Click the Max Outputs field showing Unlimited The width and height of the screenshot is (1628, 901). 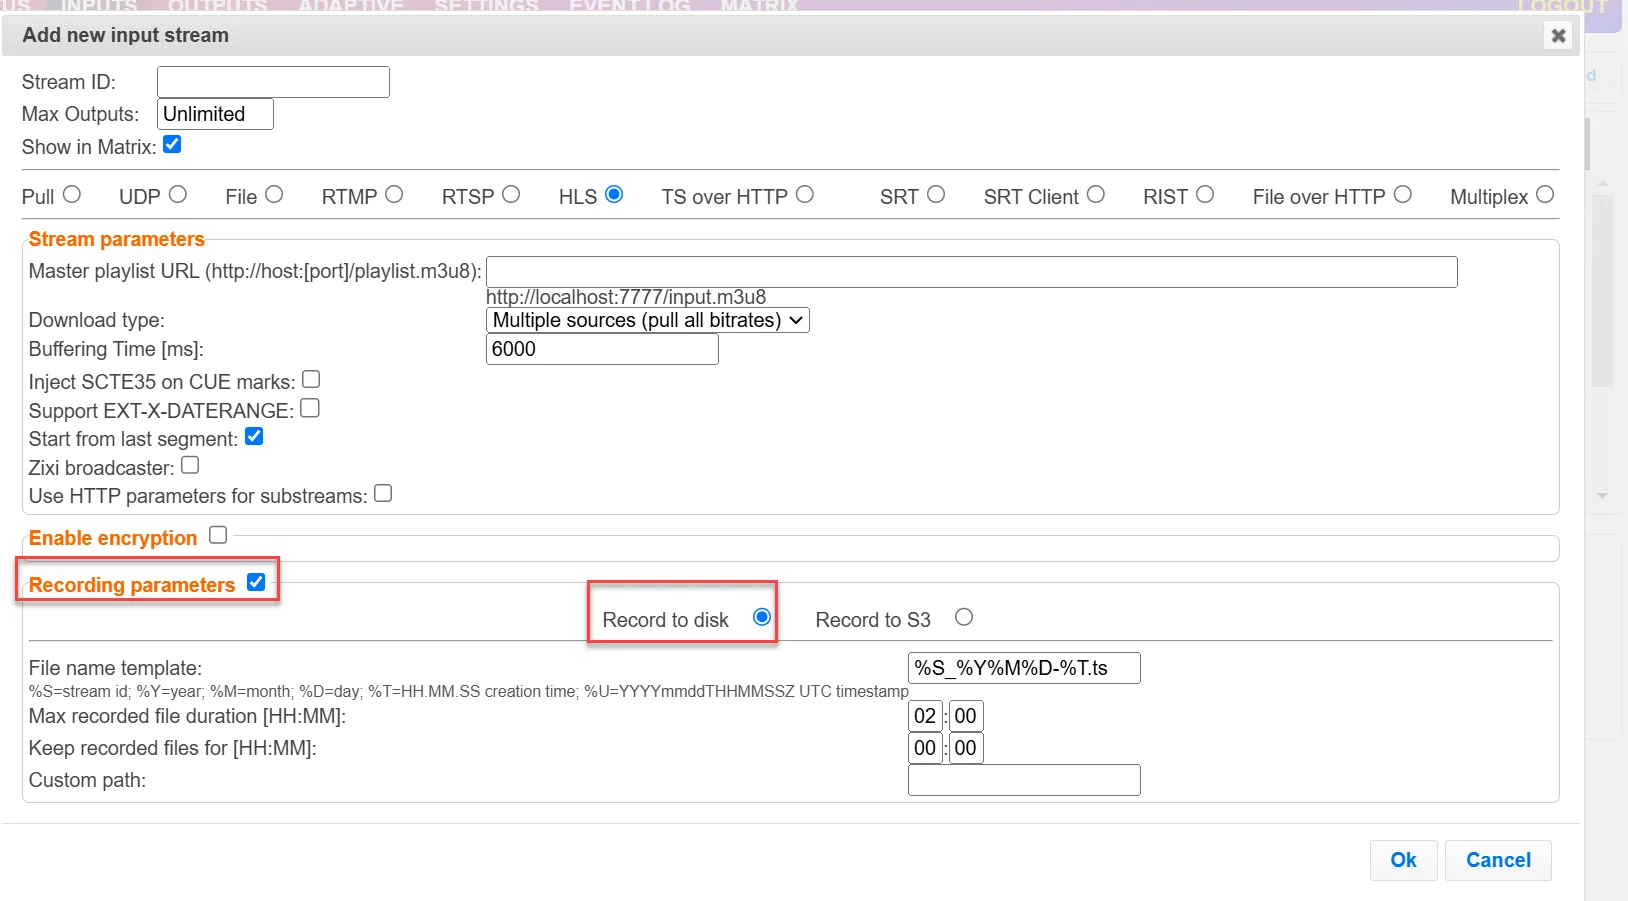pyautogui.click(x=215, y=114)
